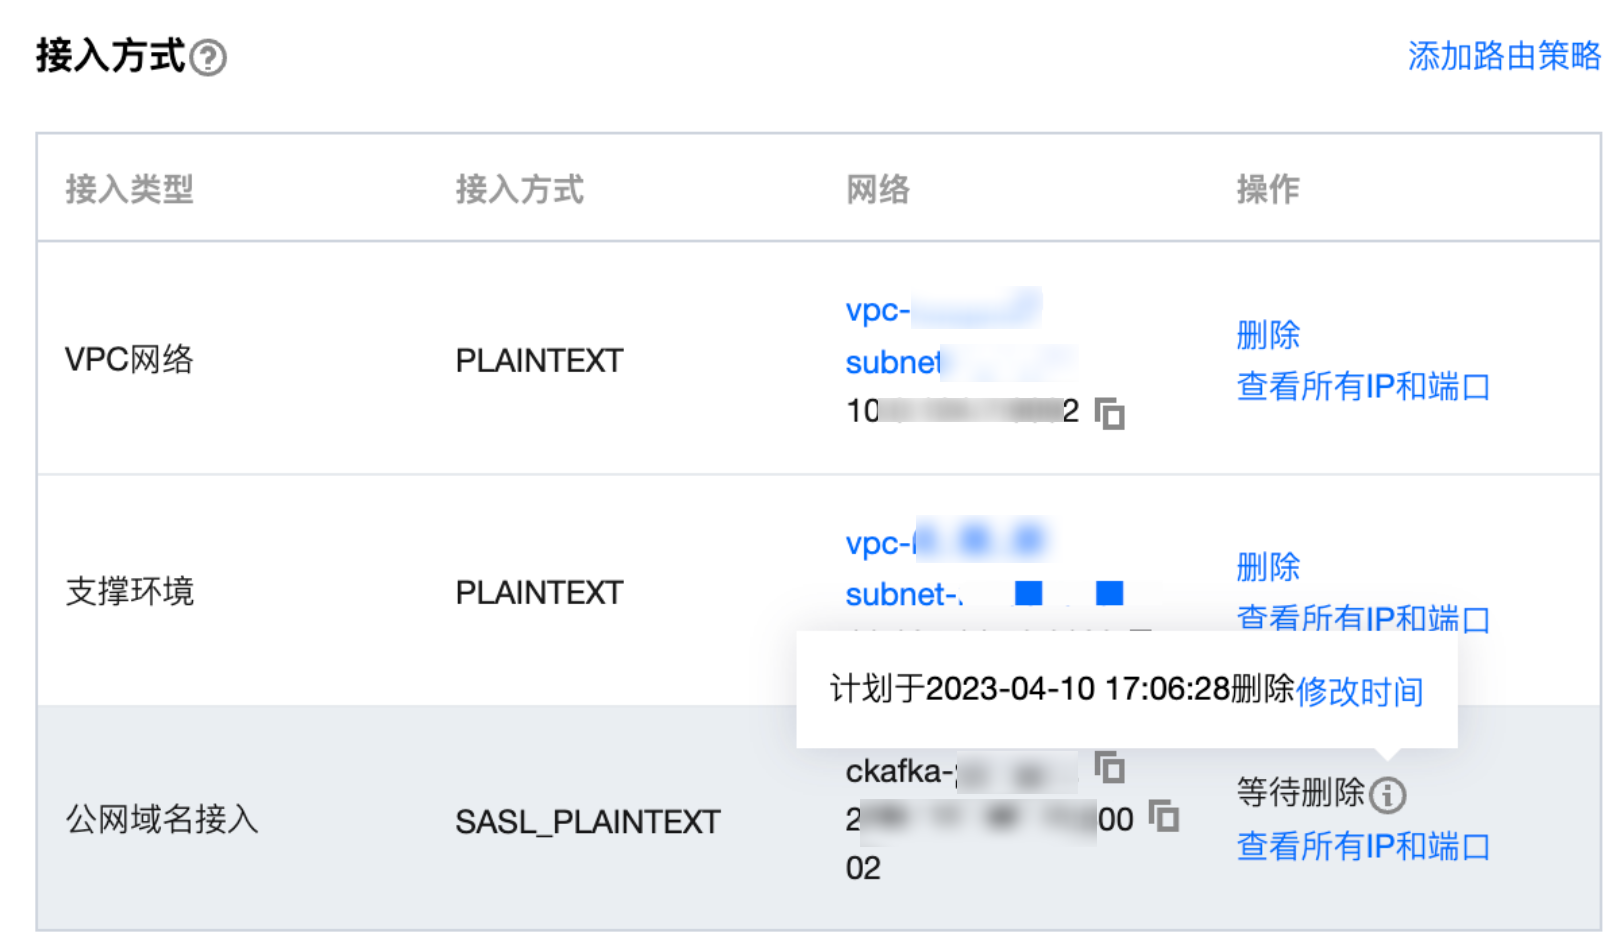The image size is (1614, 938).
Task: Open the subnet link in VPC网络 row
Action: [892, 362]
